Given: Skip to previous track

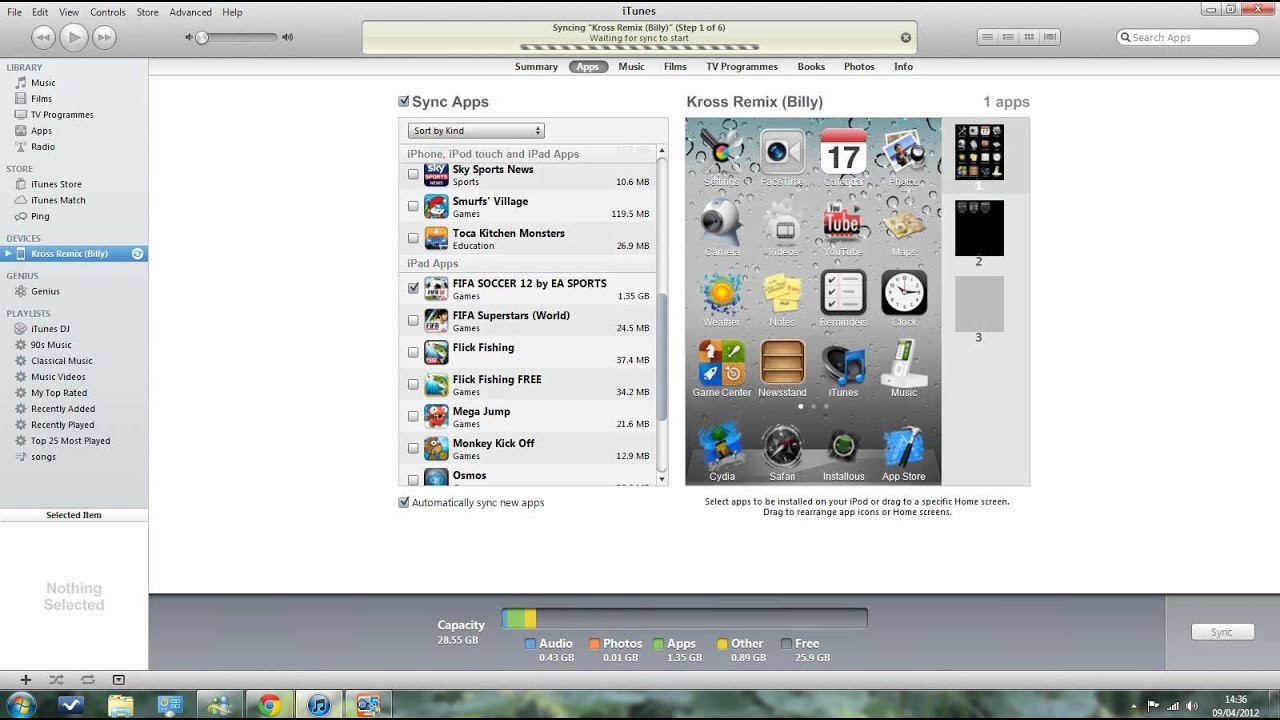Looking at the screenshot, I should (43, 38).
